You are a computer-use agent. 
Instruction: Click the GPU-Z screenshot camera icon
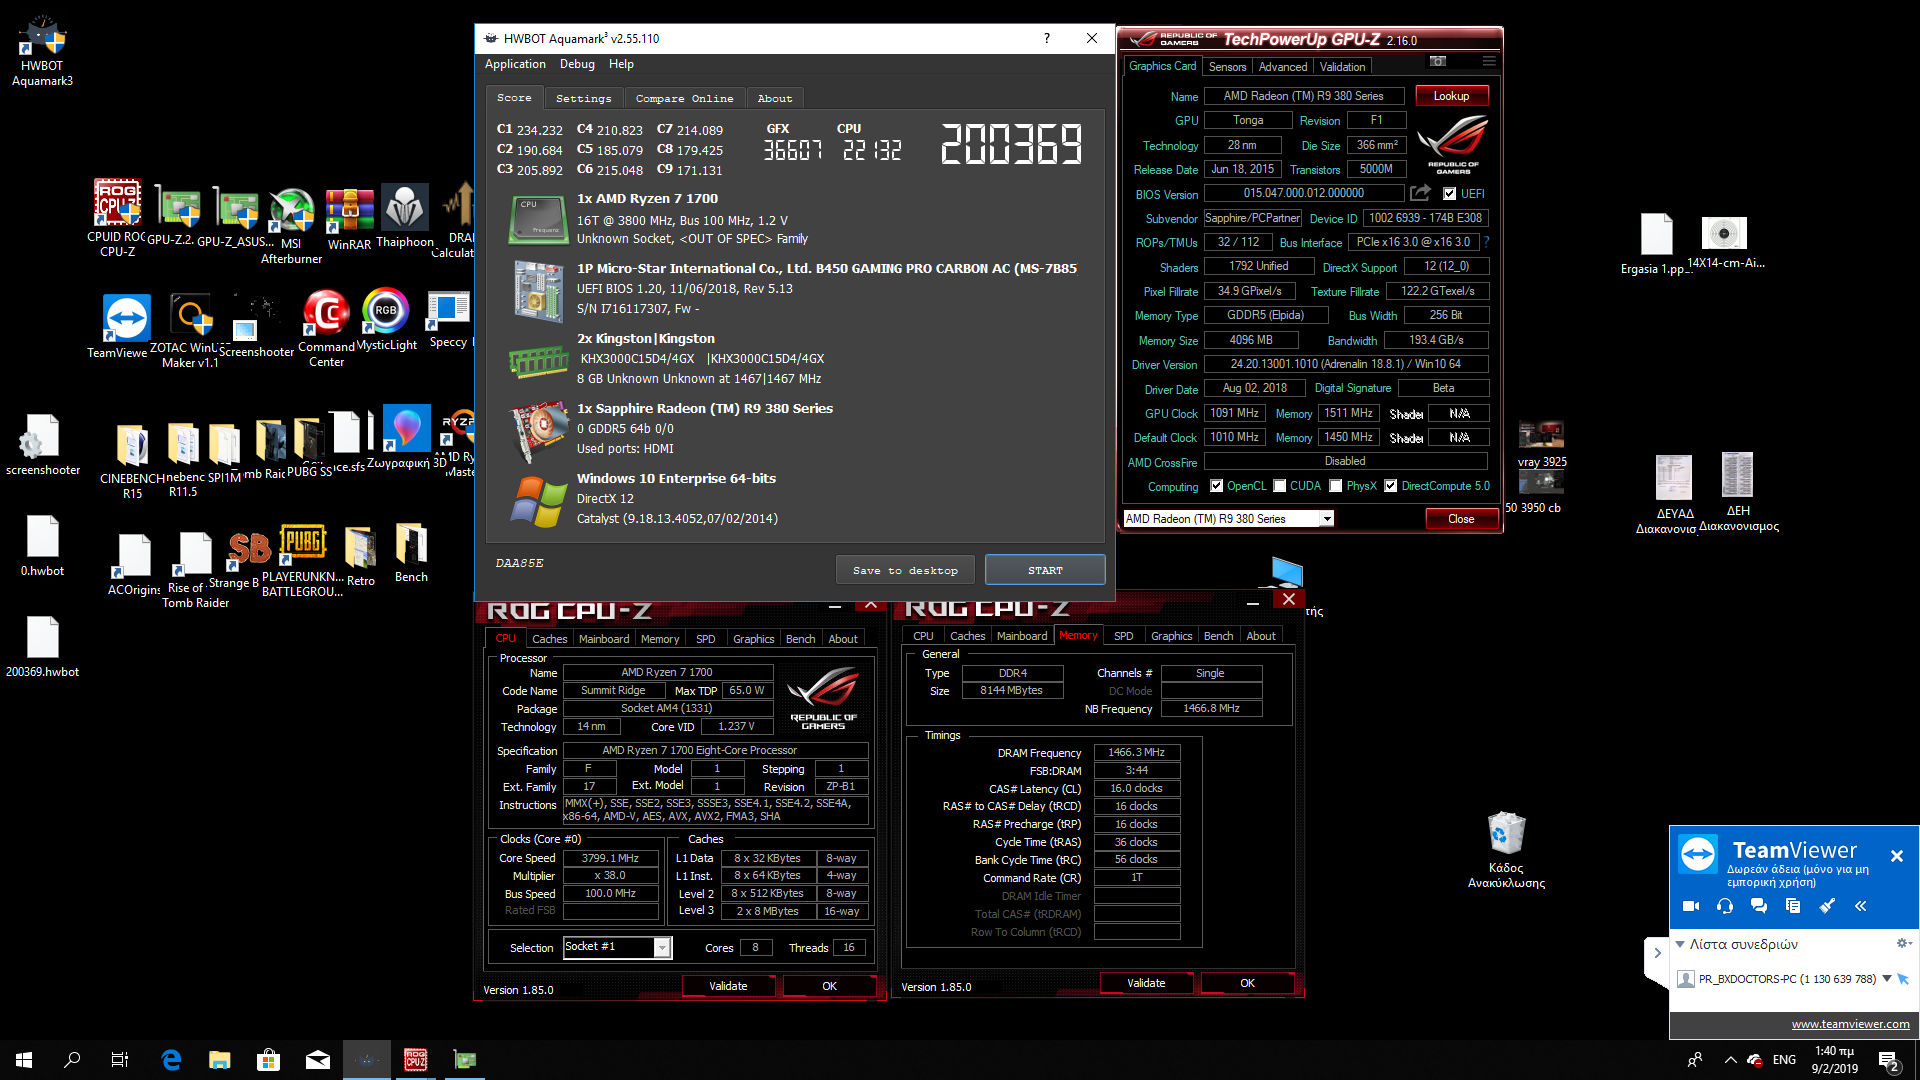(1438, 61)
